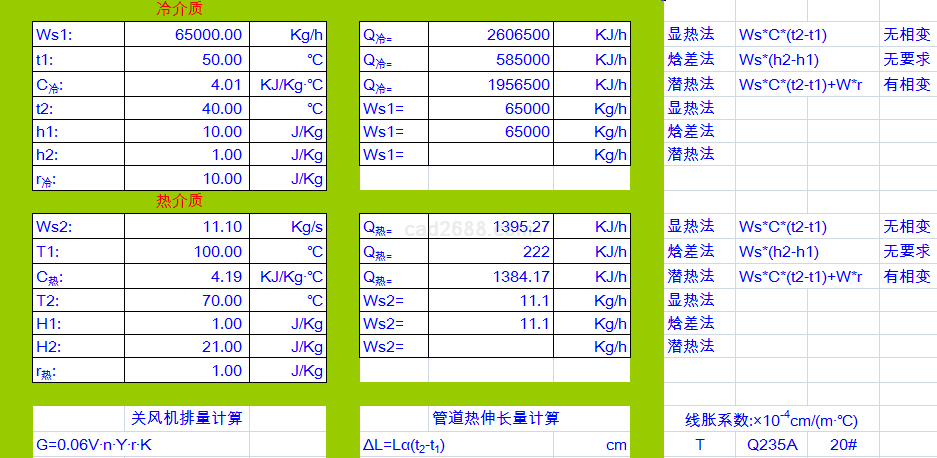Select the cell with value 4.01
This screenshot has height=458, width=937.
187,84
